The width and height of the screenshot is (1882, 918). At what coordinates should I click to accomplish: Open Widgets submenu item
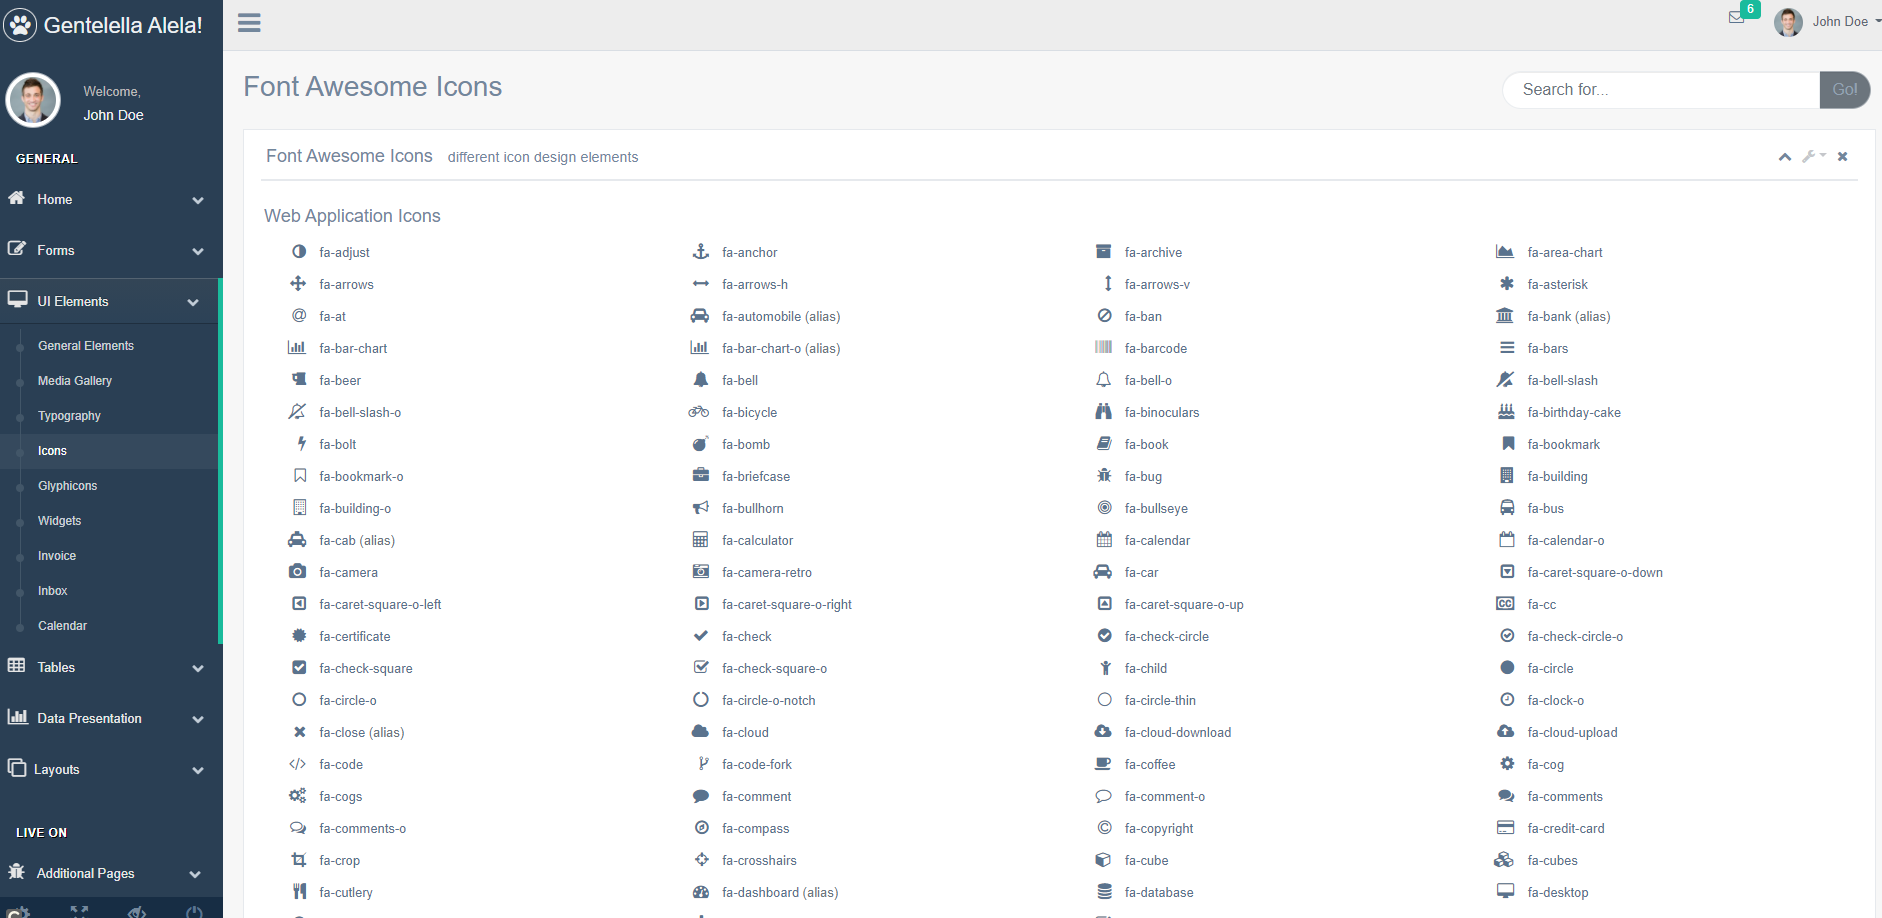point(60,521)
